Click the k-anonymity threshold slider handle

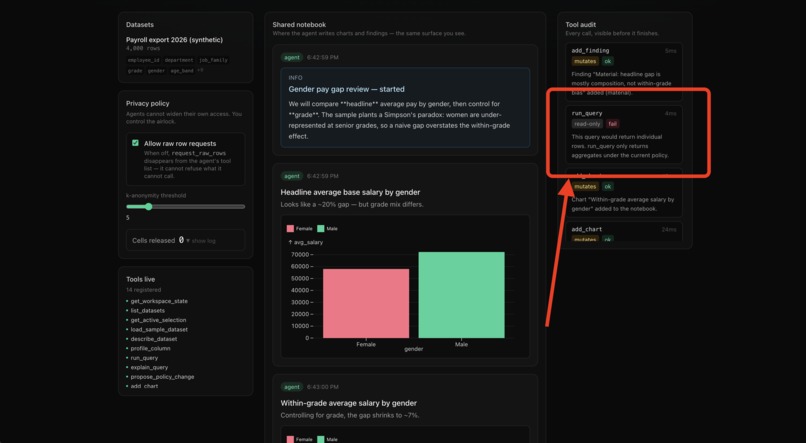[149, 207]
